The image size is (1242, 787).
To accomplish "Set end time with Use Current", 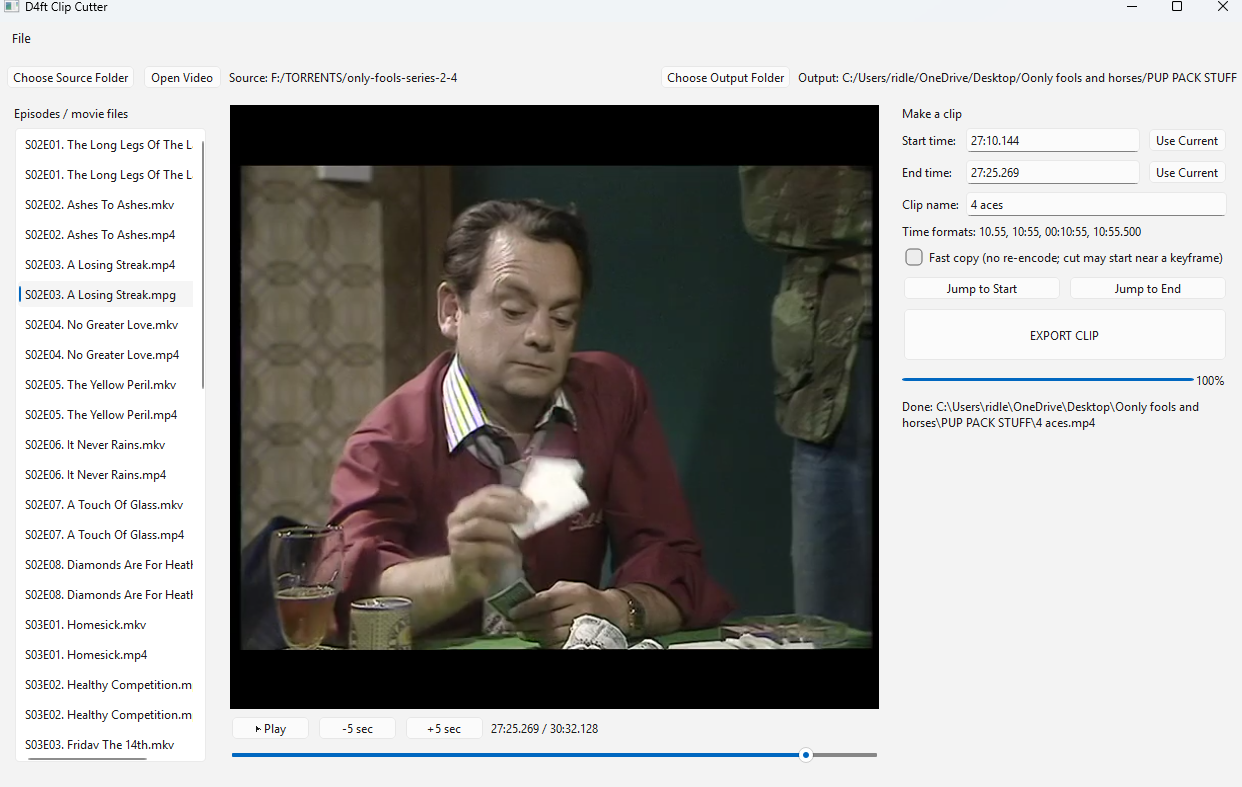I will 1187,173.
